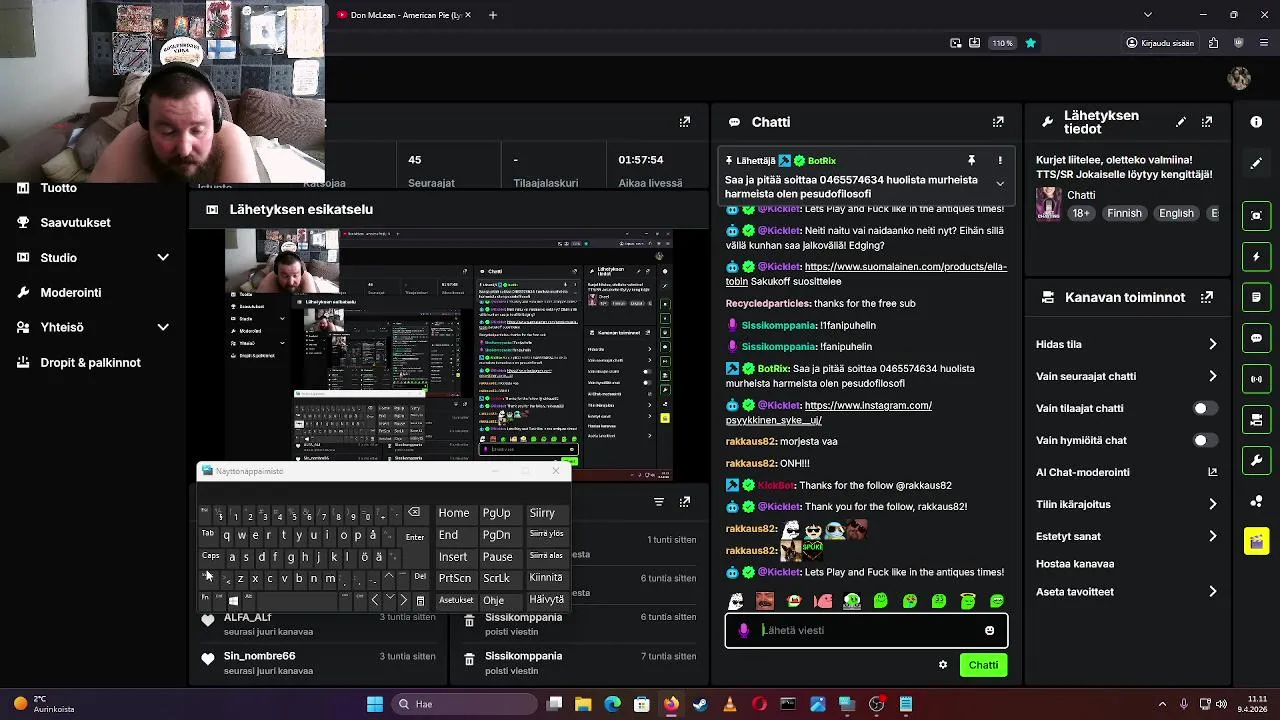Pop out the activity feed panel
The width and height of the screenshot is (1280, 720).
[x=685, y=502]
